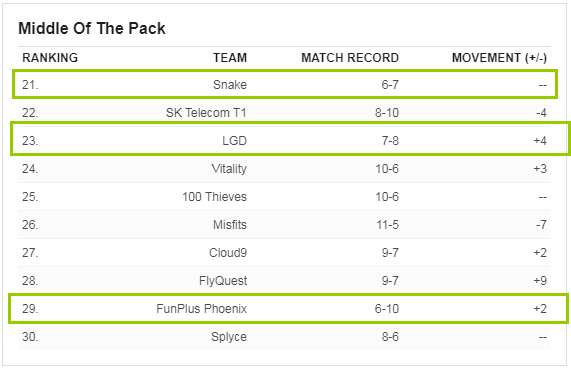The image size is (571, 370).
Task: Click Misfits' -7 movement value
Action: click(x=541, y=225)
